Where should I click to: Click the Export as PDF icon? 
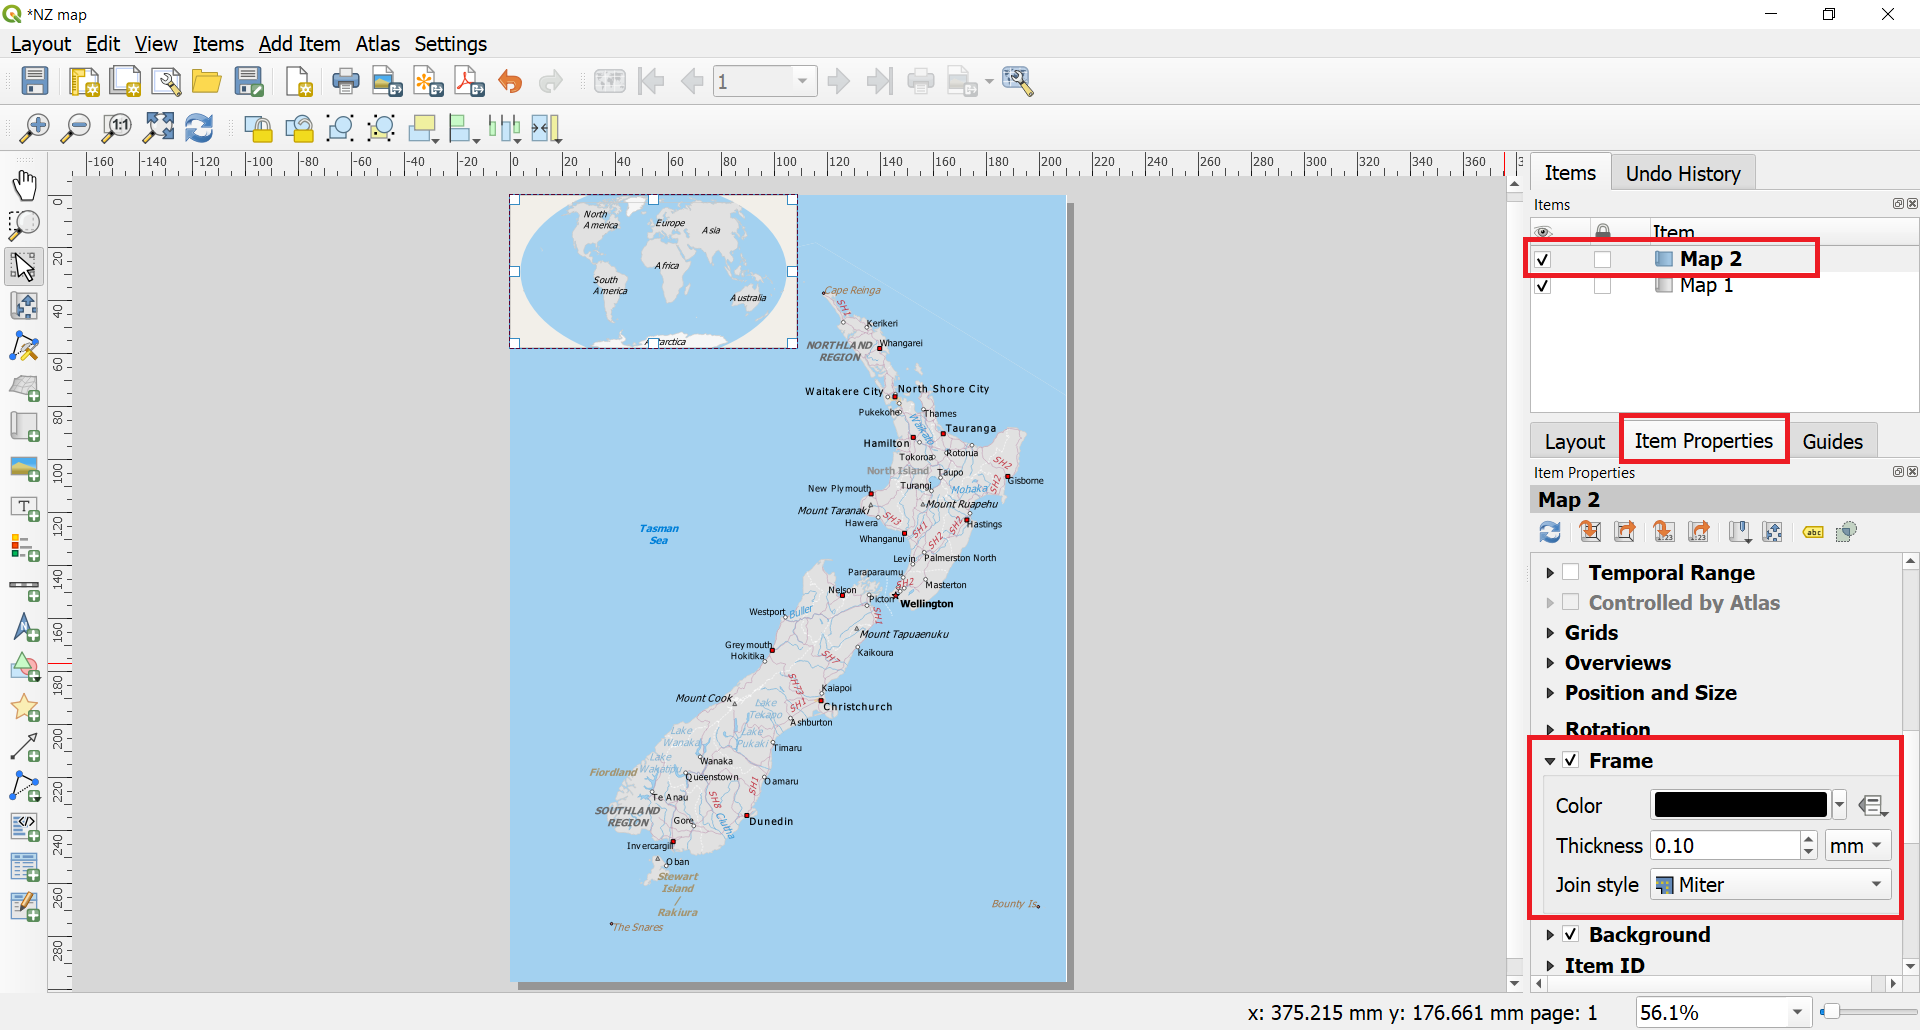click(469, 81)
